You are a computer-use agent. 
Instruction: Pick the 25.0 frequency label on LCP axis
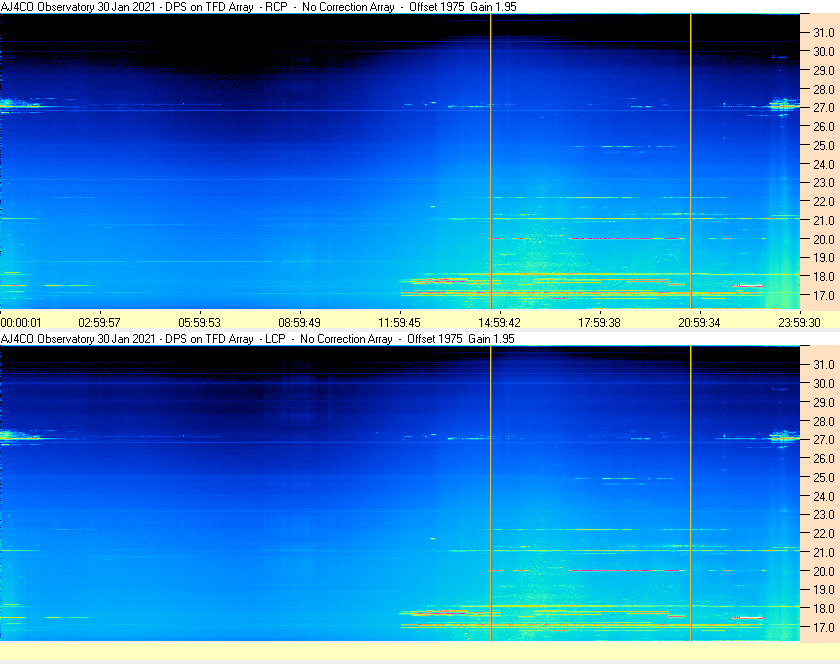(824, 477)
